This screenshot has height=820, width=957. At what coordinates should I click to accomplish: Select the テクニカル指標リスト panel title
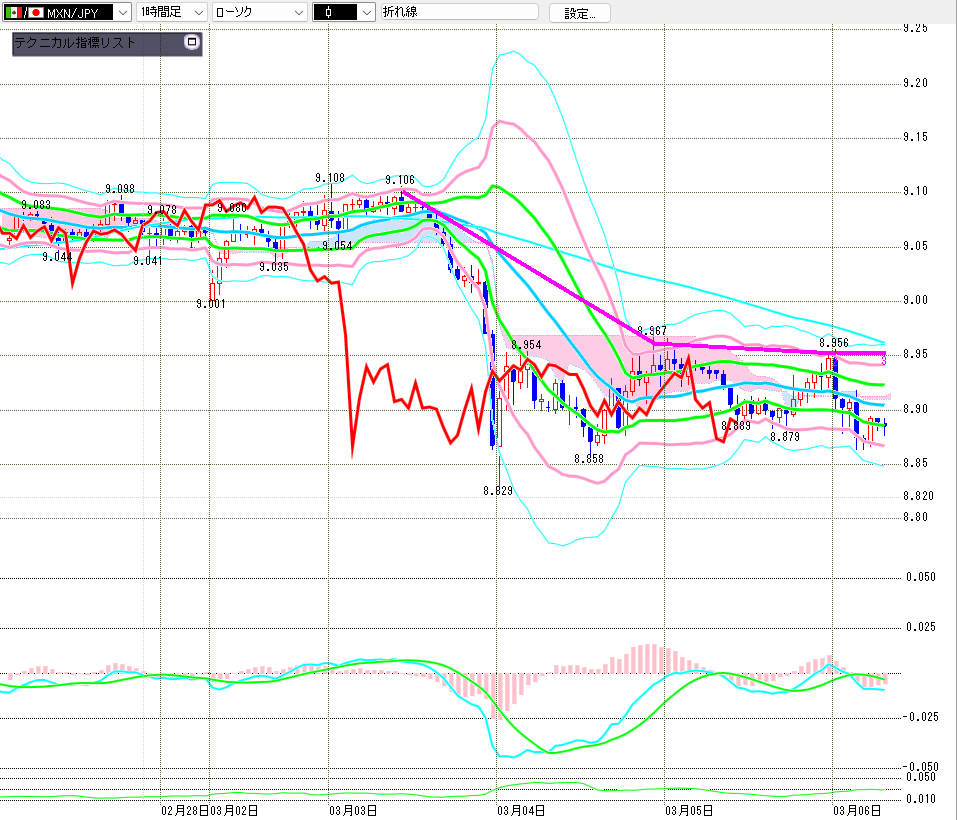(75, 43)
